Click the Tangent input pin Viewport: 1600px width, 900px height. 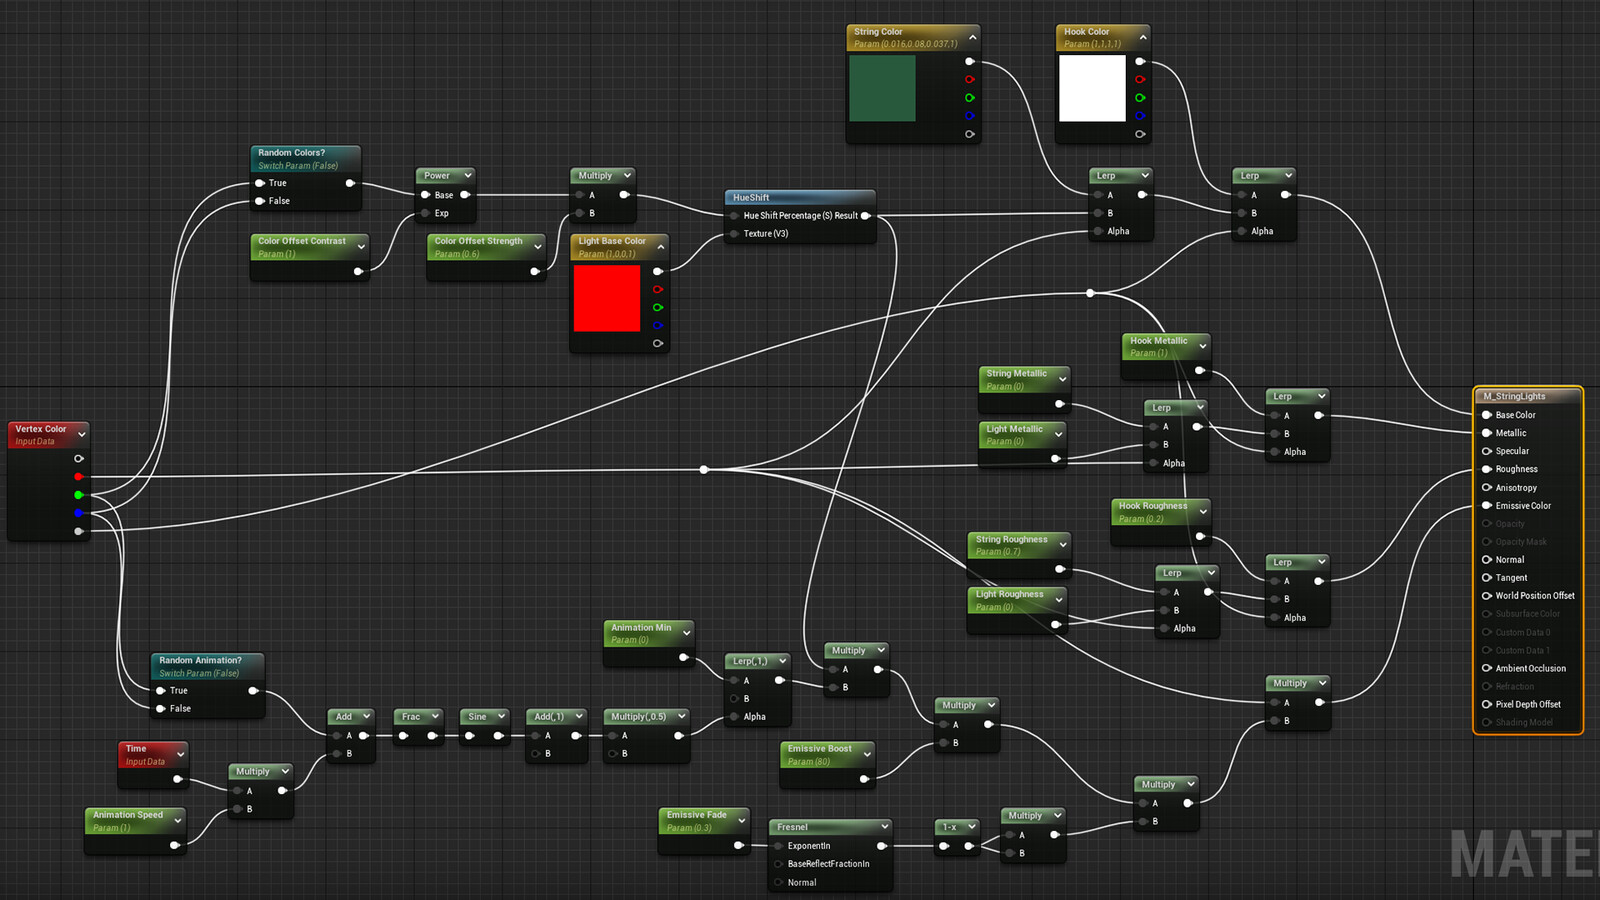[1487, 578]
